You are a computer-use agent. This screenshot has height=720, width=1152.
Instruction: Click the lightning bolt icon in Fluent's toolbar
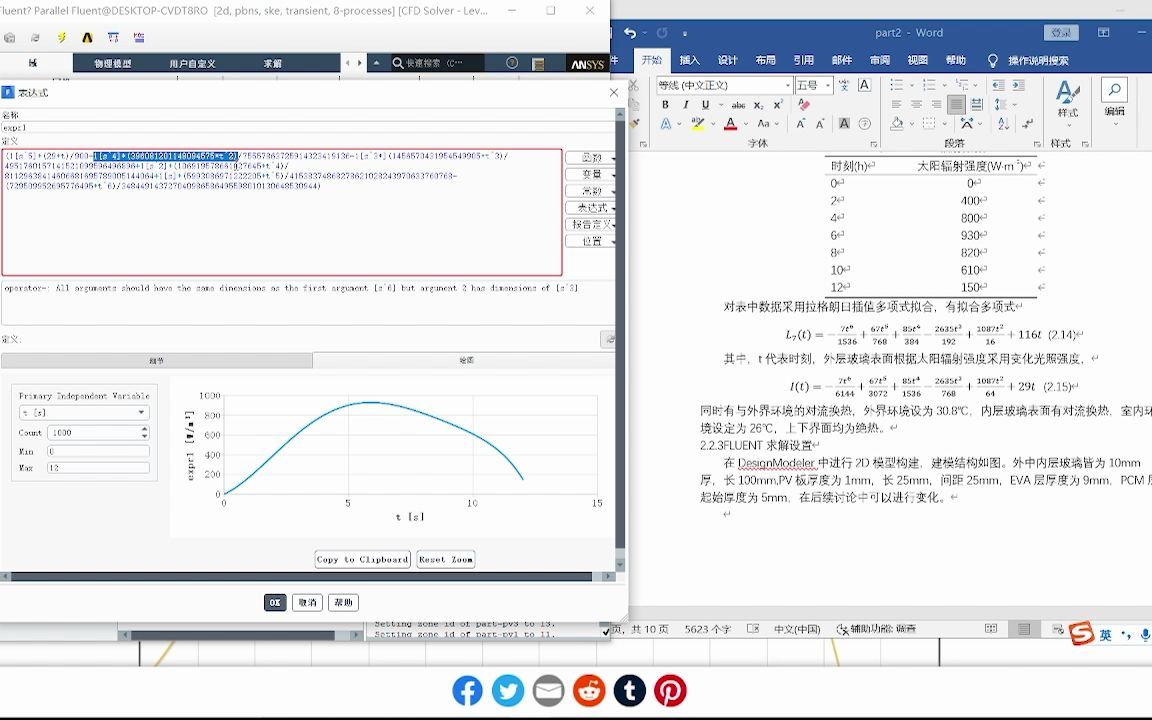[x=62, y=37]
